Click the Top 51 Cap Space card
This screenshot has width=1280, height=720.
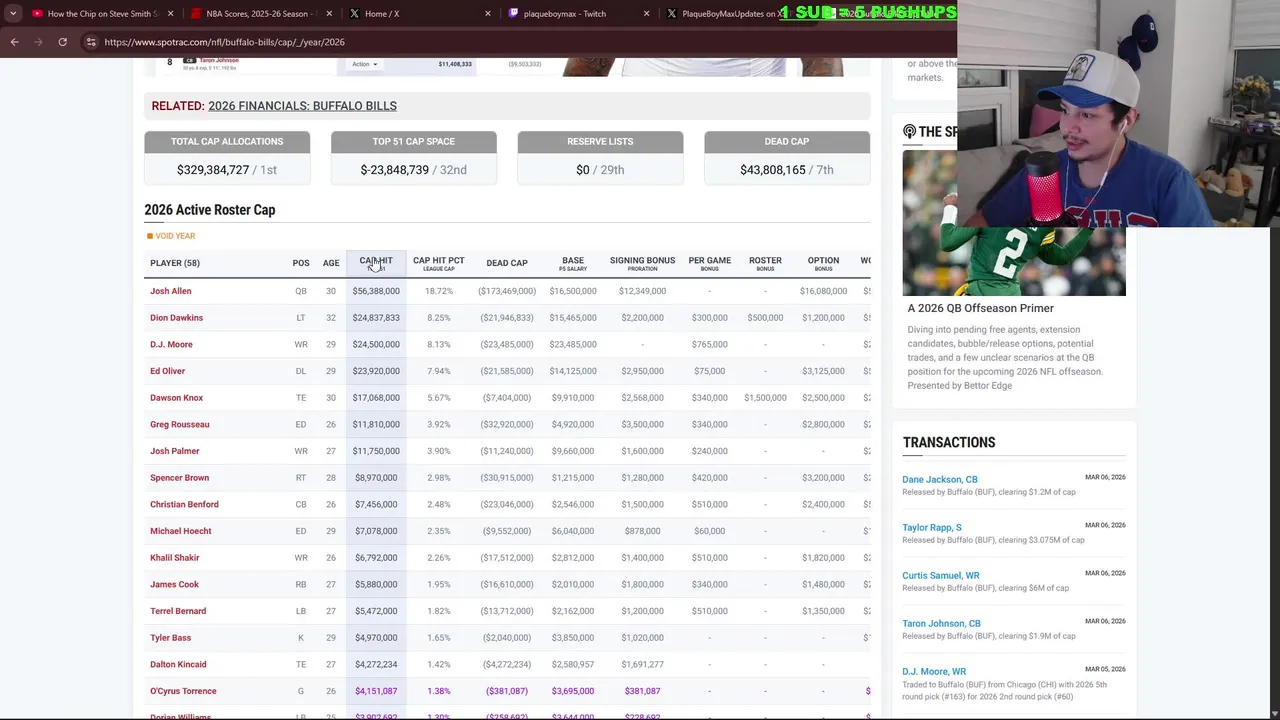[413, 158]
